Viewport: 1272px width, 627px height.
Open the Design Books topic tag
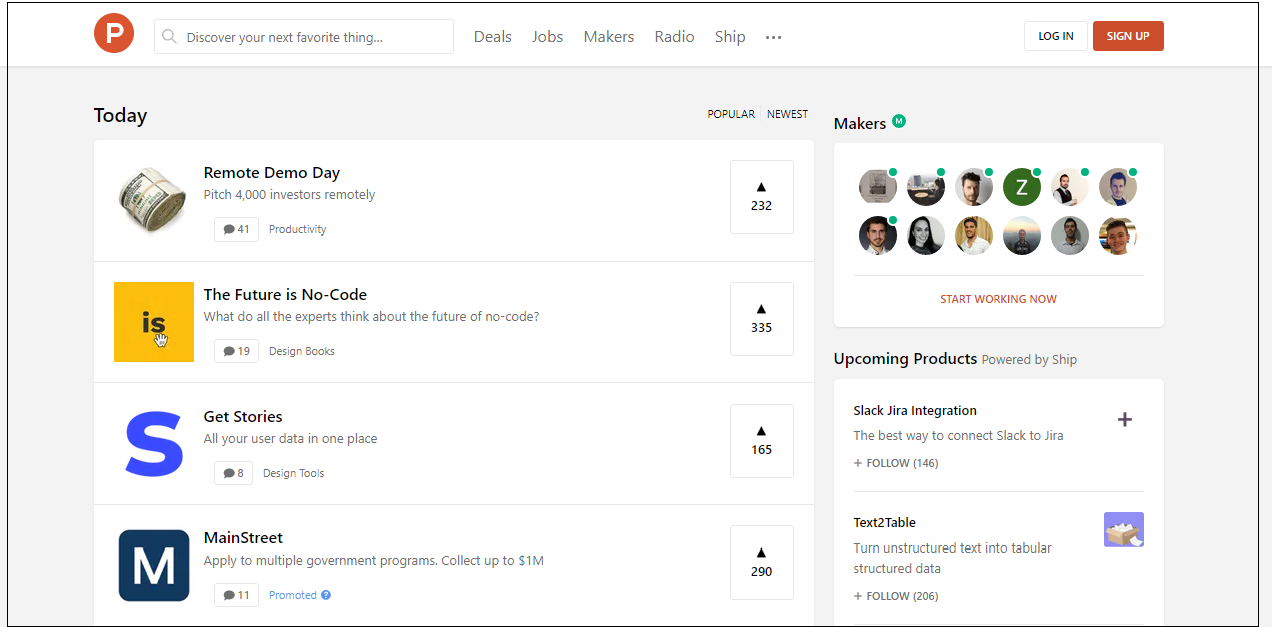tap(302, 351)
